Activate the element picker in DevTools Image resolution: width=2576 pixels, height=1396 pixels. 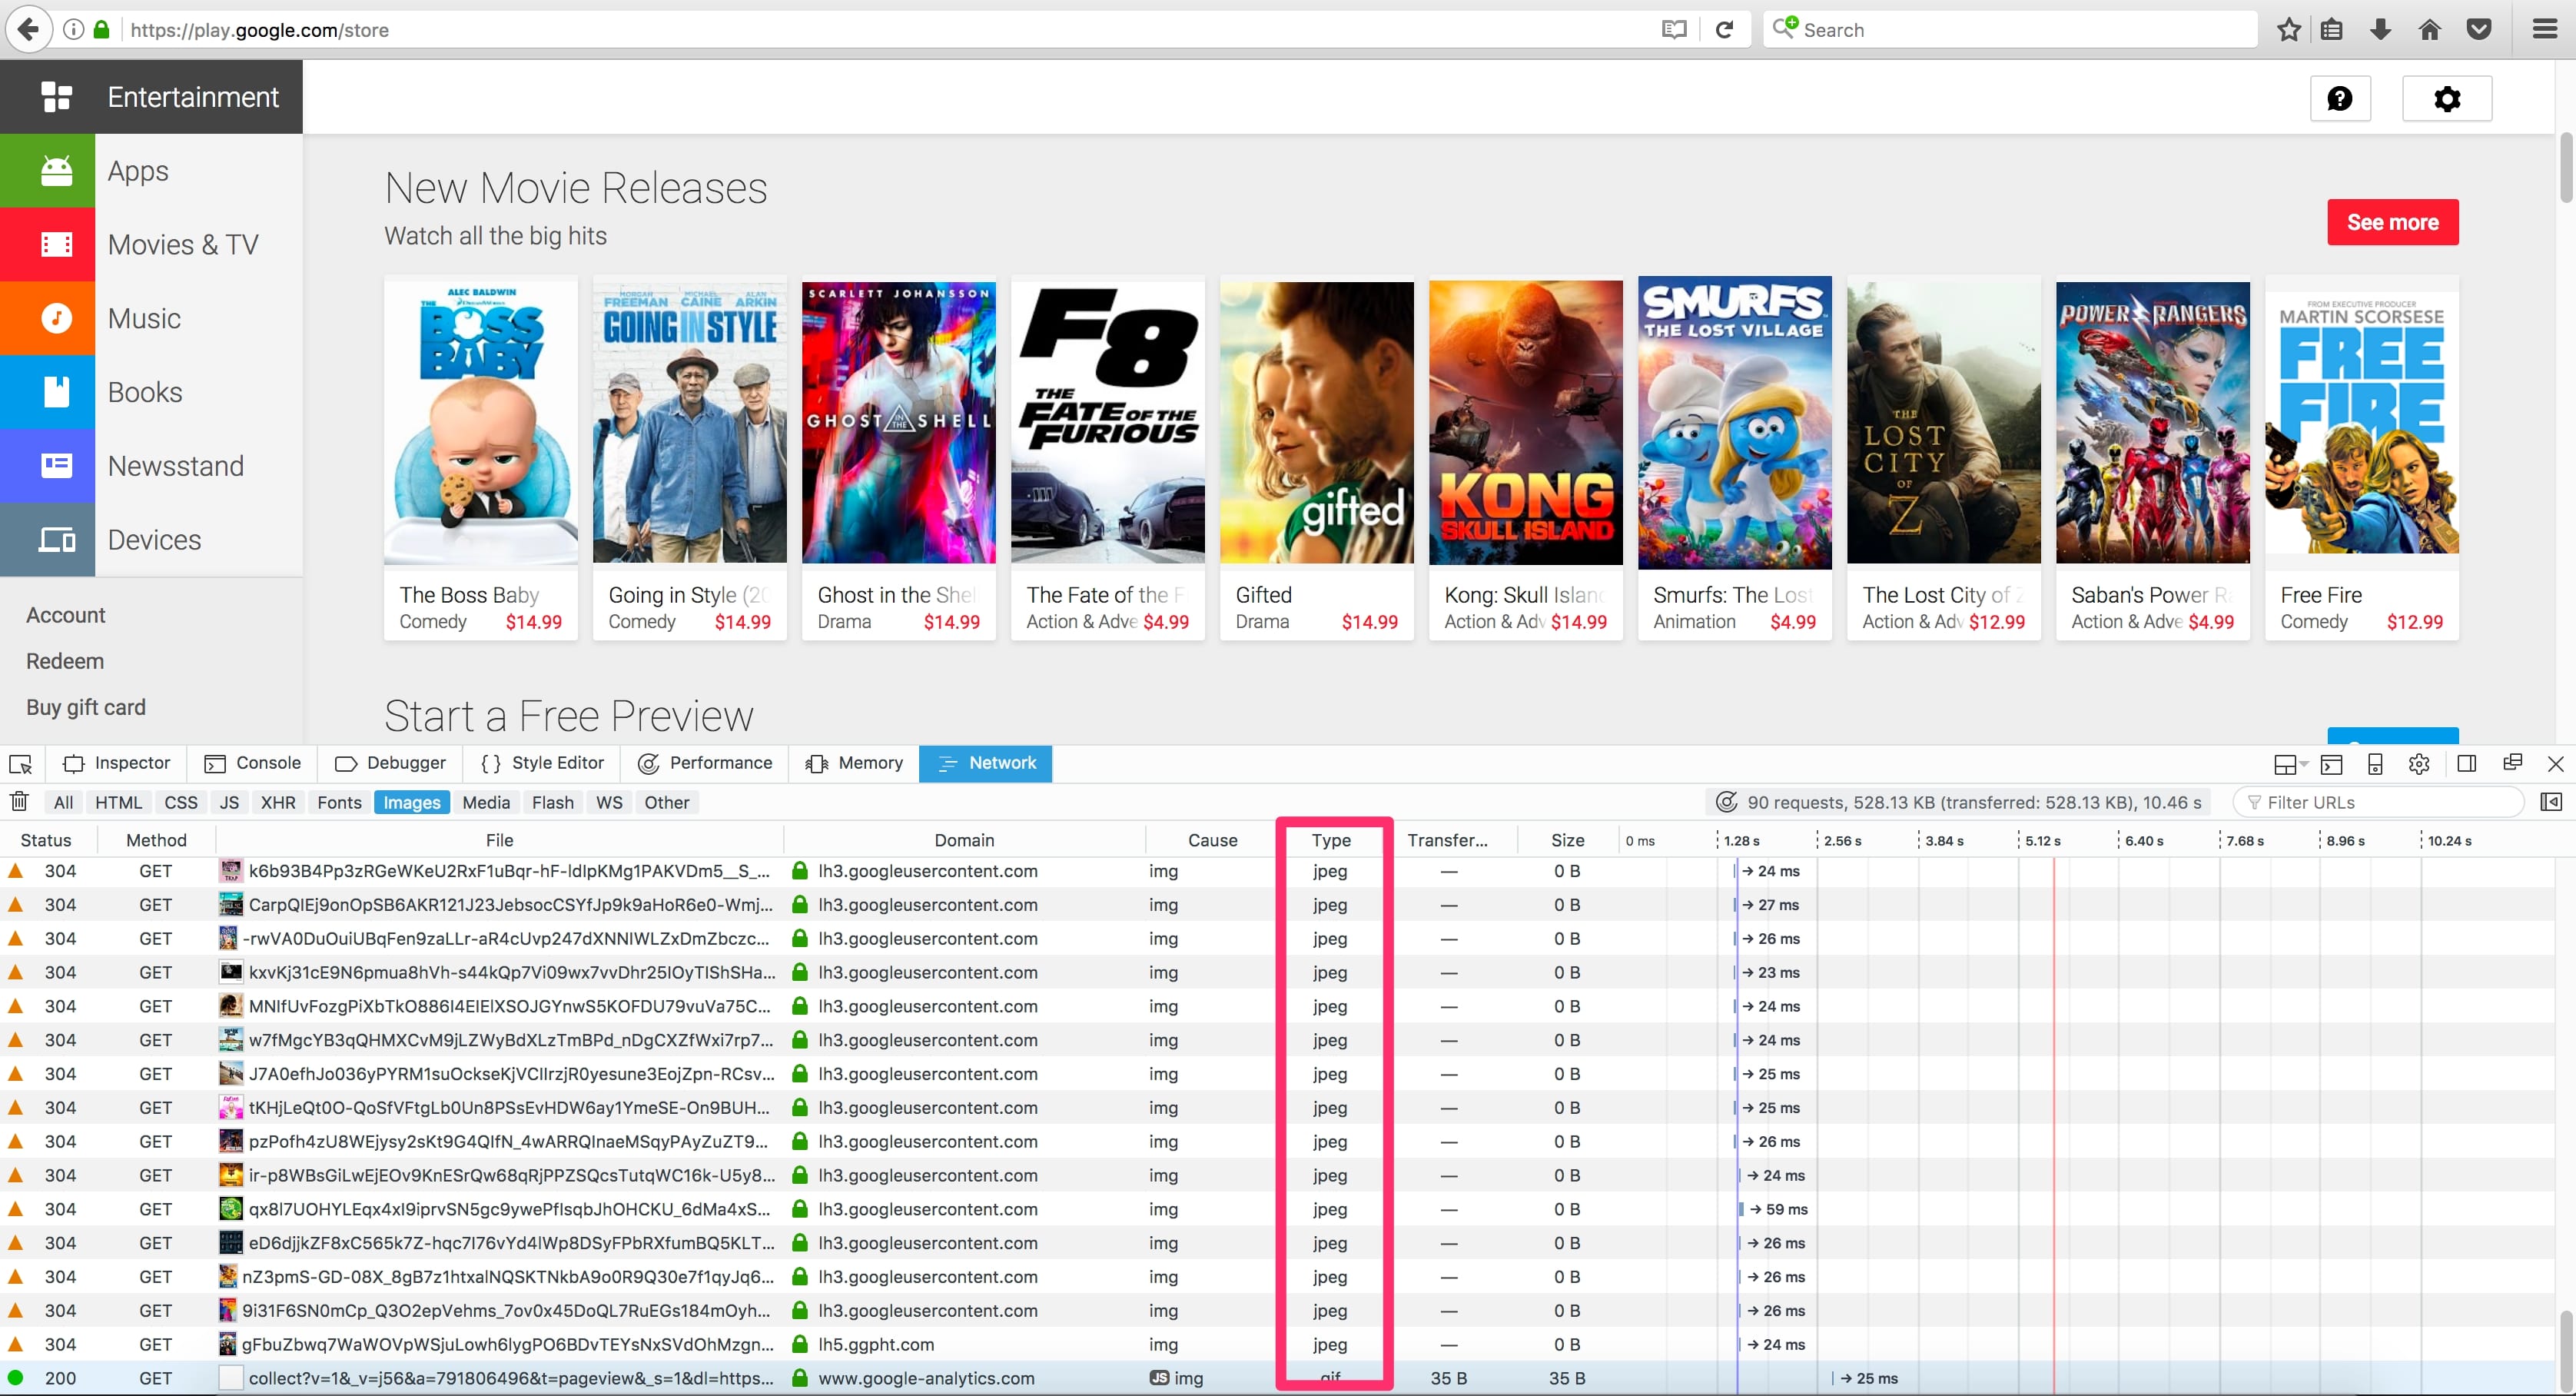point(21,764)
